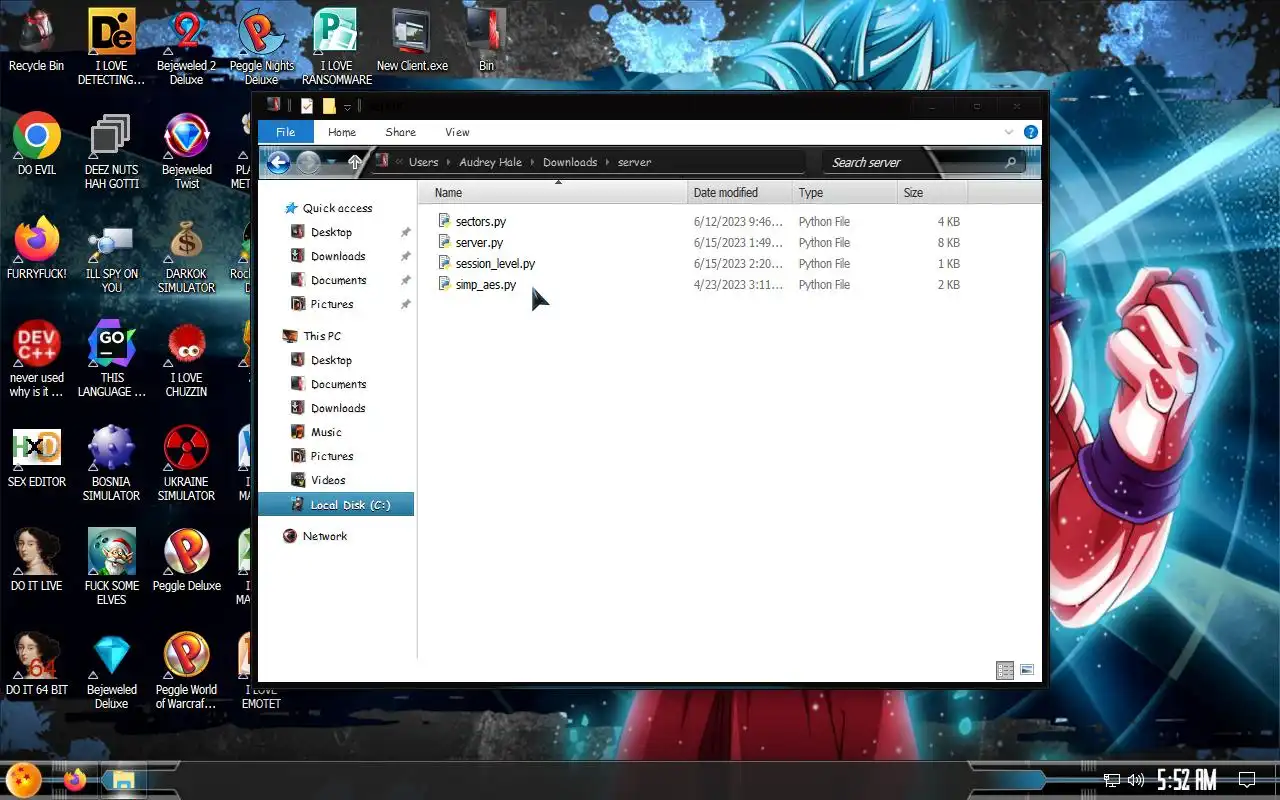Select the Bejeweled Twist desktop shortcut
Screen dimensions: 1280x800
tap(187, 150)
